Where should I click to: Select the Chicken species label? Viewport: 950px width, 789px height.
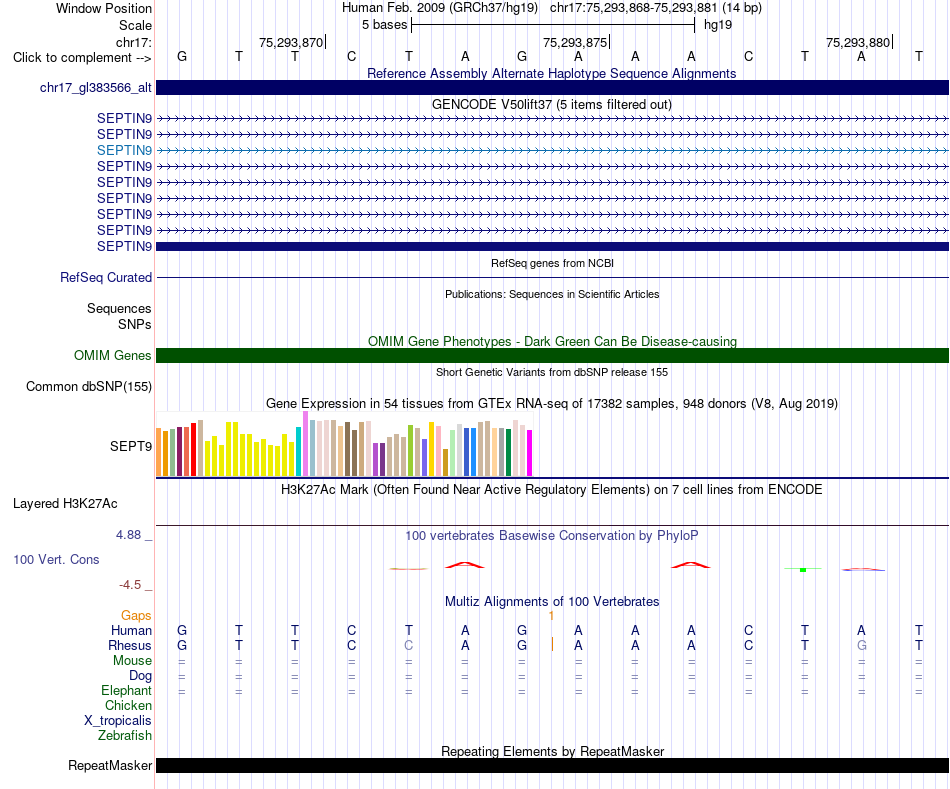pos(128,705)
